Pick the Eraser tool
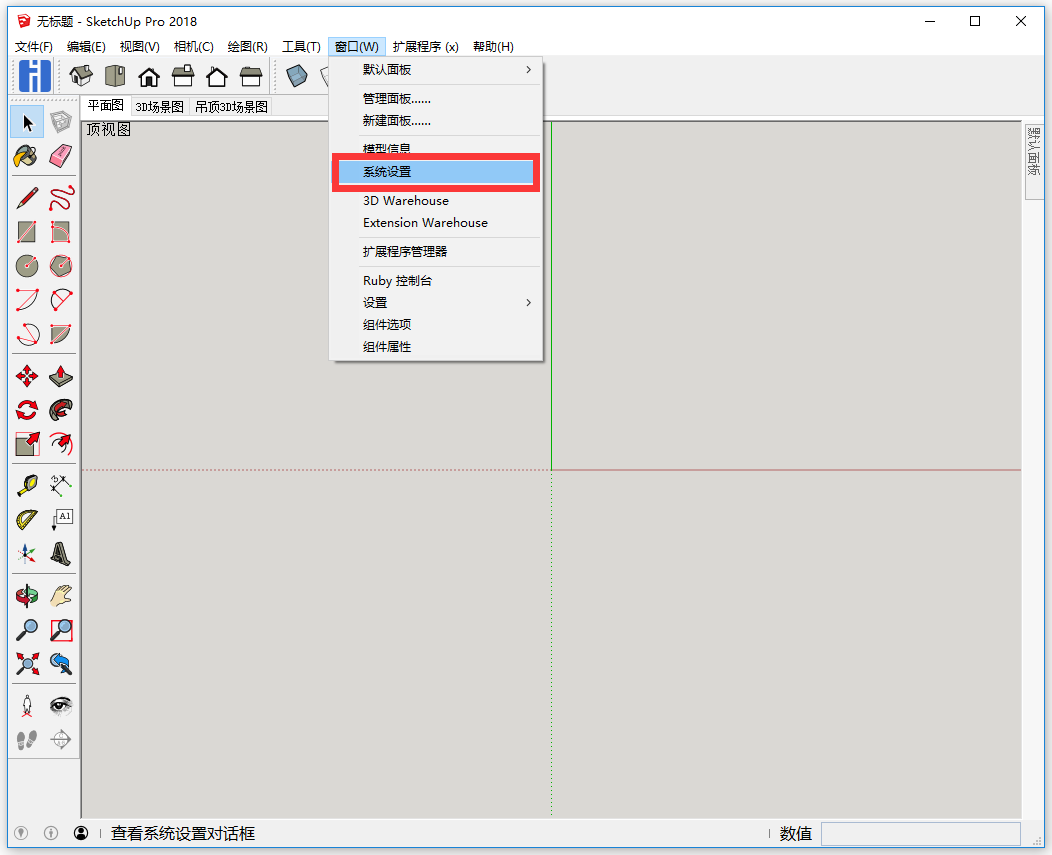 pos(61,156)
